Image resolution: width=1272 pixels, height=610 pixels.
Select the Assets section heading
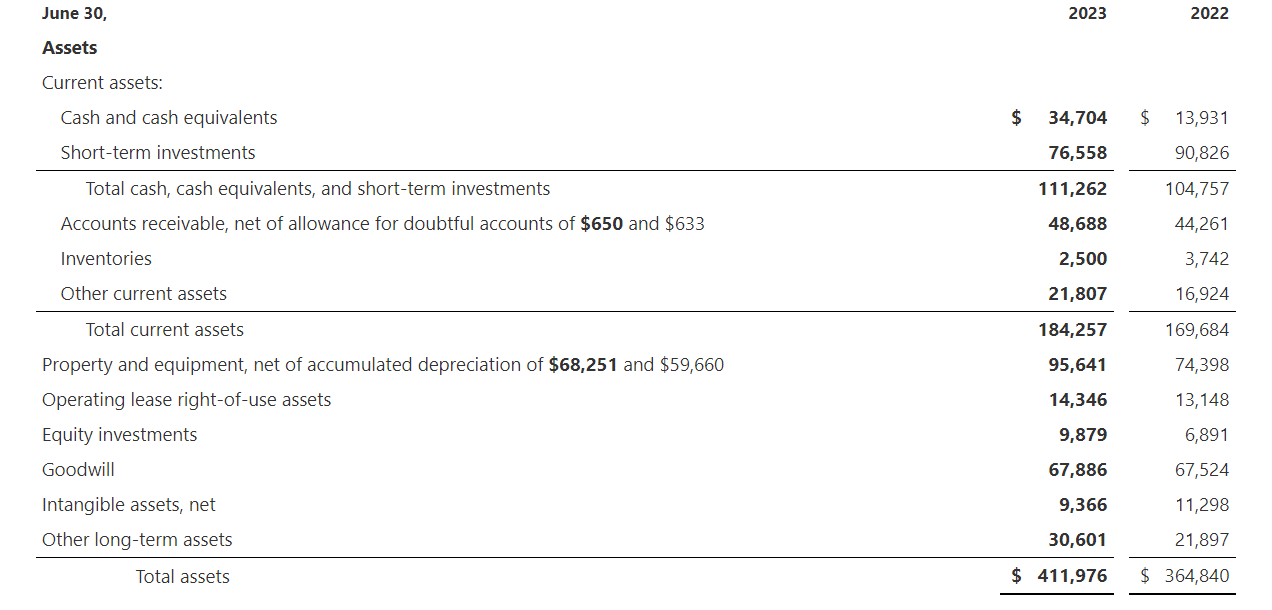pyautogui.click(x=70, y=48)
